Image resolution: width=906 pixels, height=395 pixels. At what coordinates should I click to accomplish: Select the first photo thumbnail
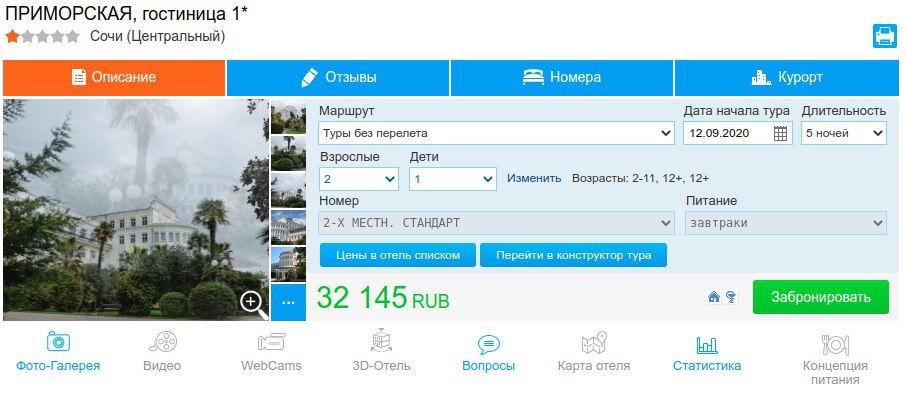[x=288, y=117]
